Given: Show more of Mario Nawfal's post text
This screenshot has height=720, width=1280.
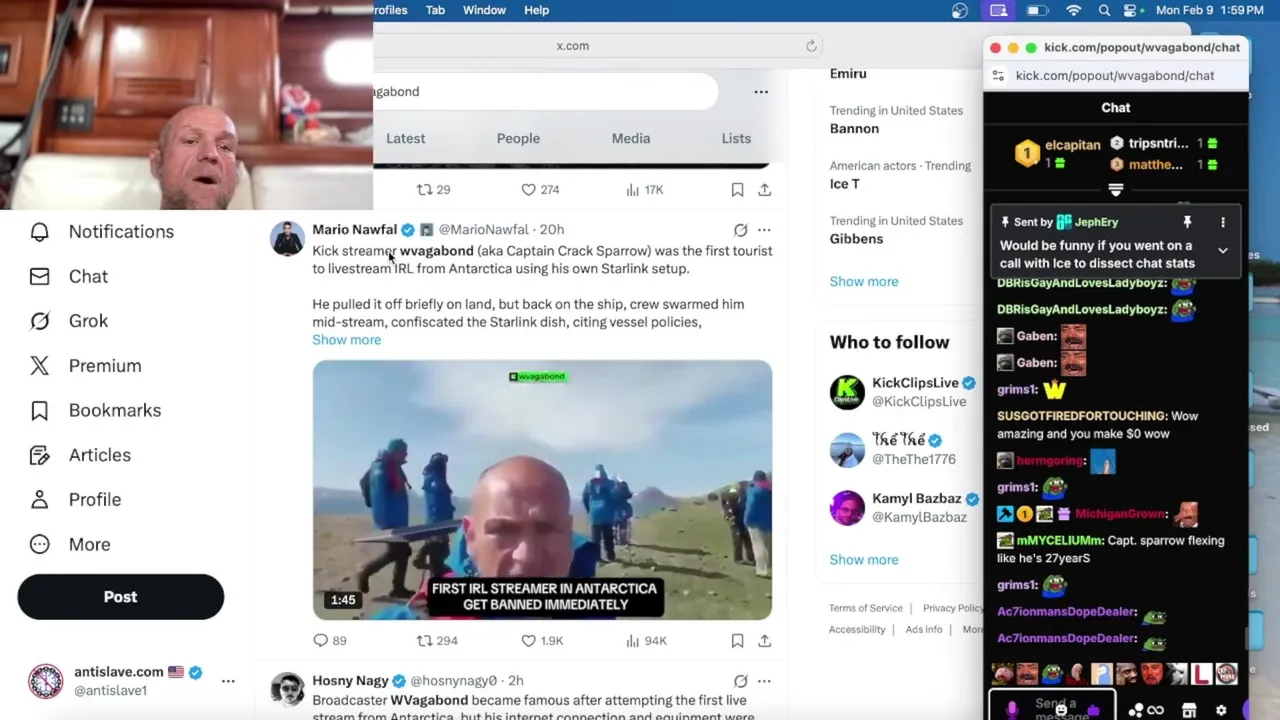Looking at the screenshot, I should coord(346,340).
